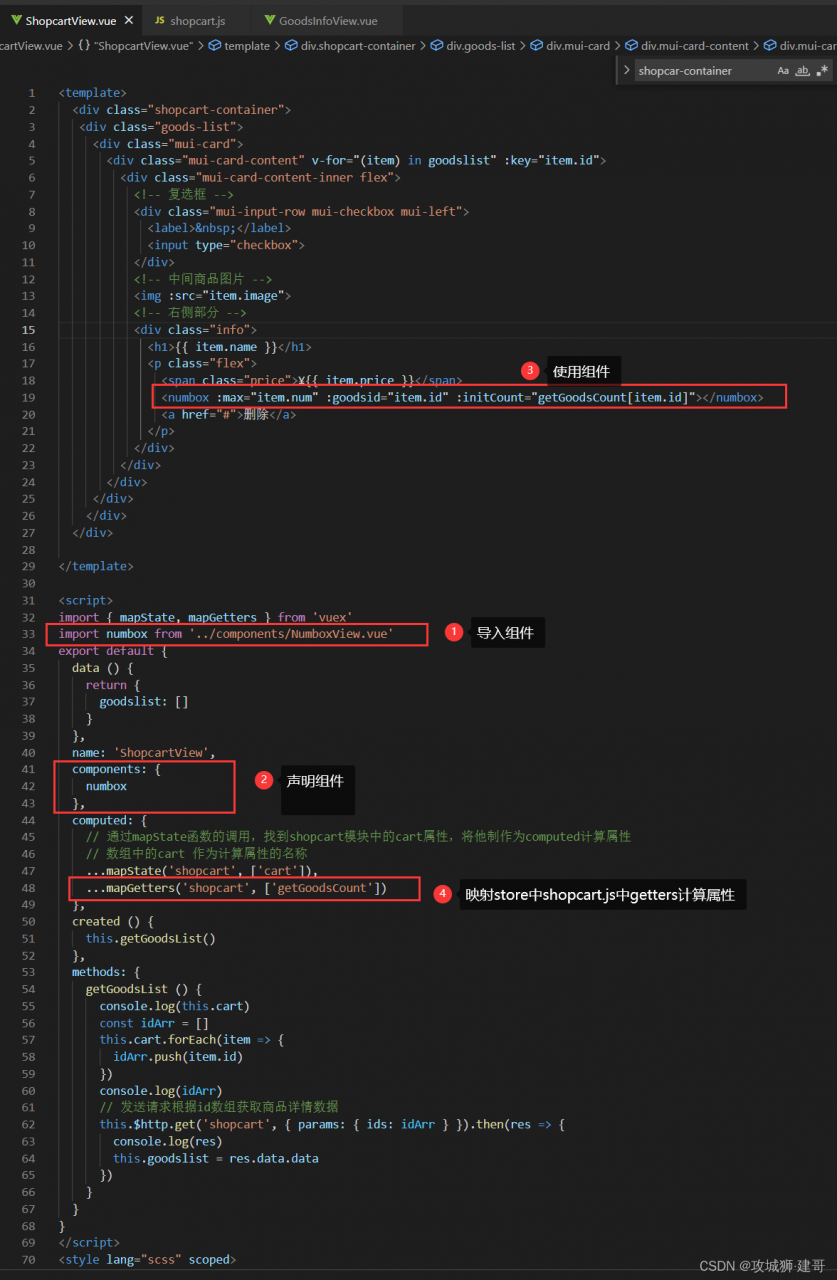Toggle Use Regular Expression in find widget
837x1280 pixels.
[822, 70]
